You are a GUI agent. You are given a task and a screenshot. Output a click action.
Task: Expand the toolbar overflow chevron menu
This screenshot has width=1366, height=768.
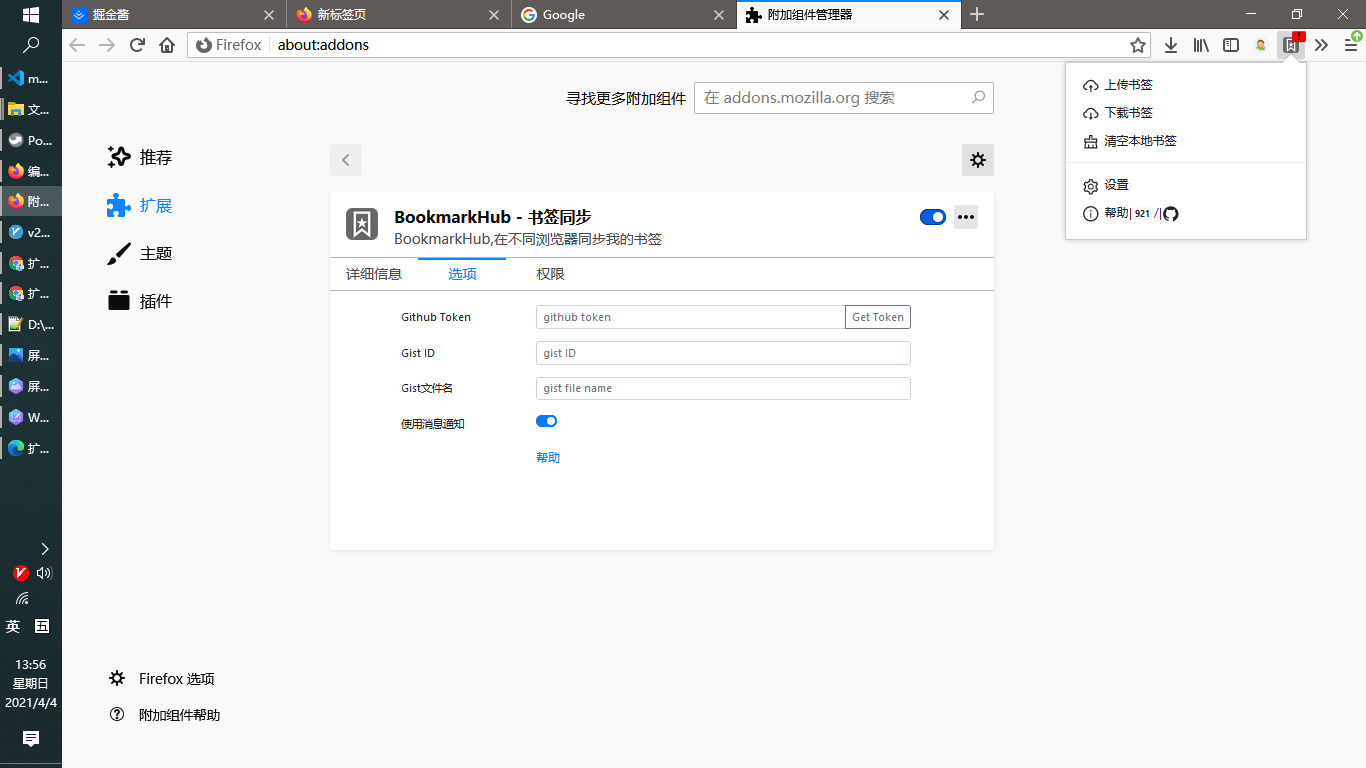(1321, 45)
